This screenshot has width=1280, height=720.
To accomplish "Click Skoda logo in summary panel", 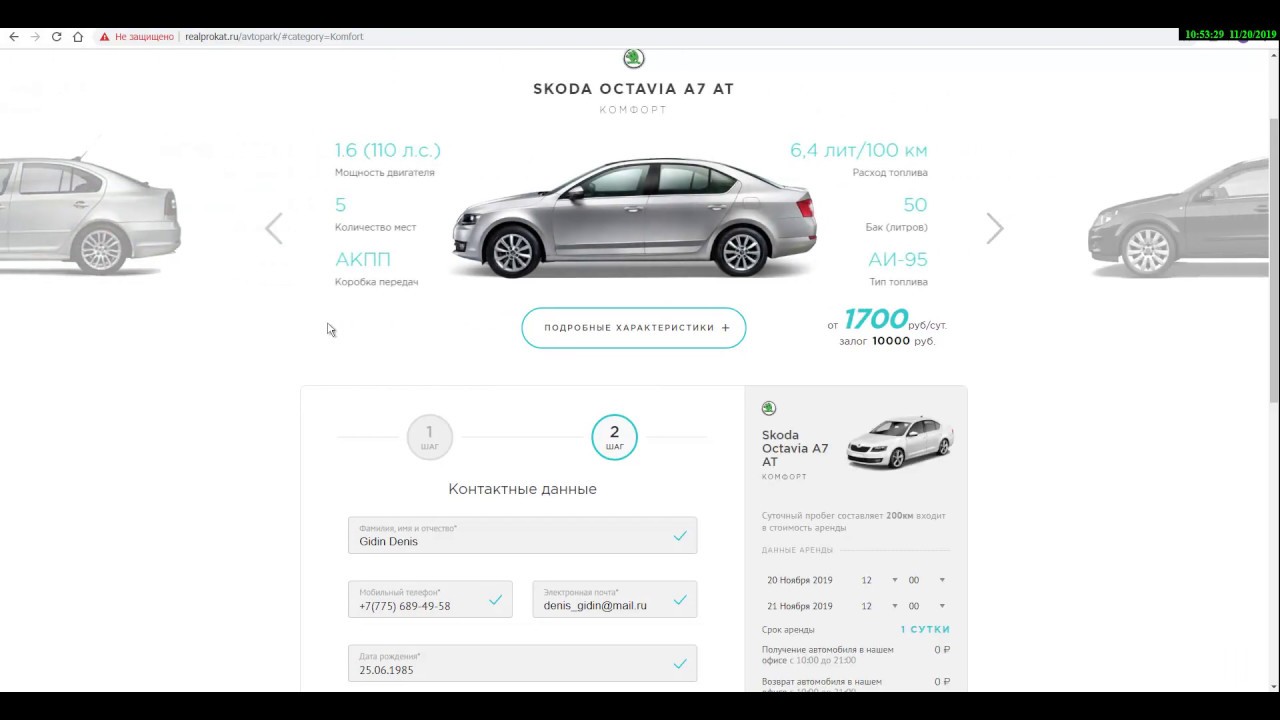I will (x=769, y=408).
